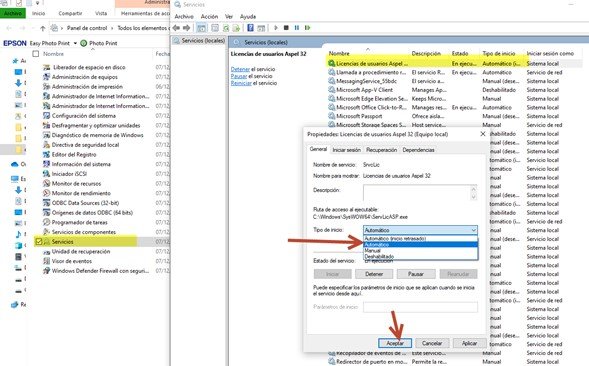This screenshot has height=366, width=589.
Task: Click the Export list toolbar icon
Action: coord(236,28)
